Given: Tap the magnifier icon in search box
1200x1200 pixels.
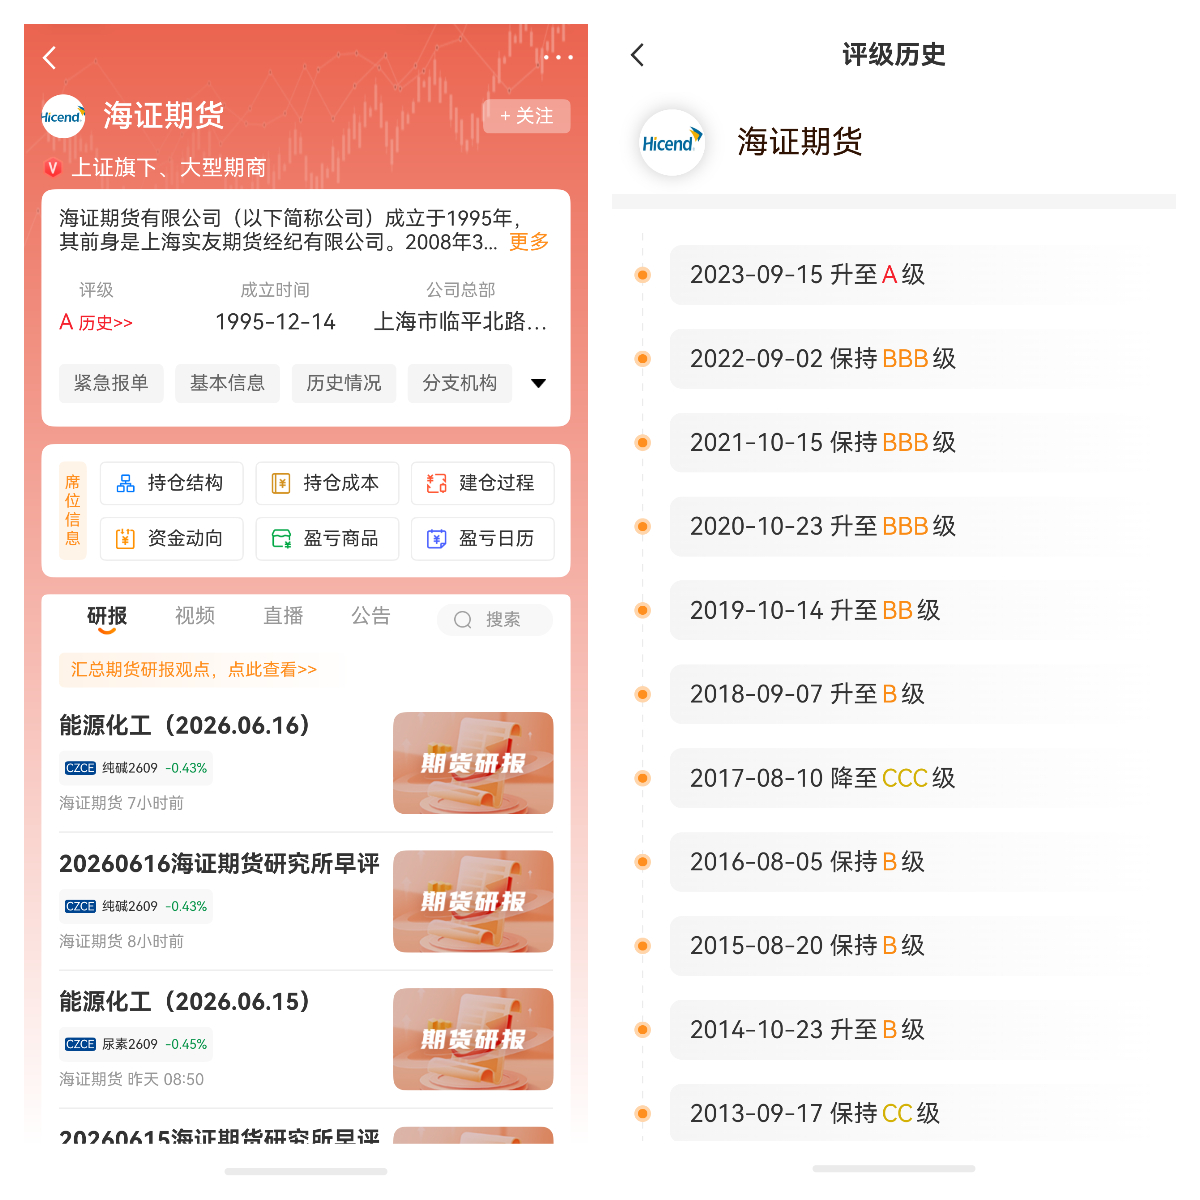Looking at the screenshot, I should pyautogui.click(x=463, y=620).
